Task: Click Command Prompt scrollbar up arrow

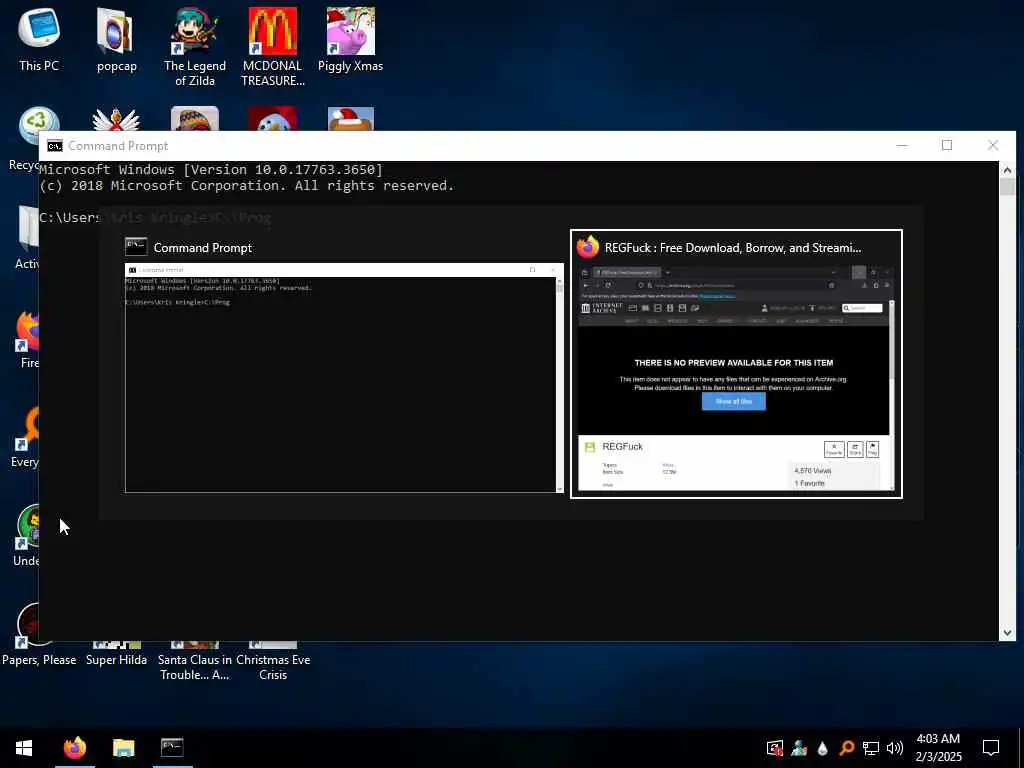Action: 1007,170
